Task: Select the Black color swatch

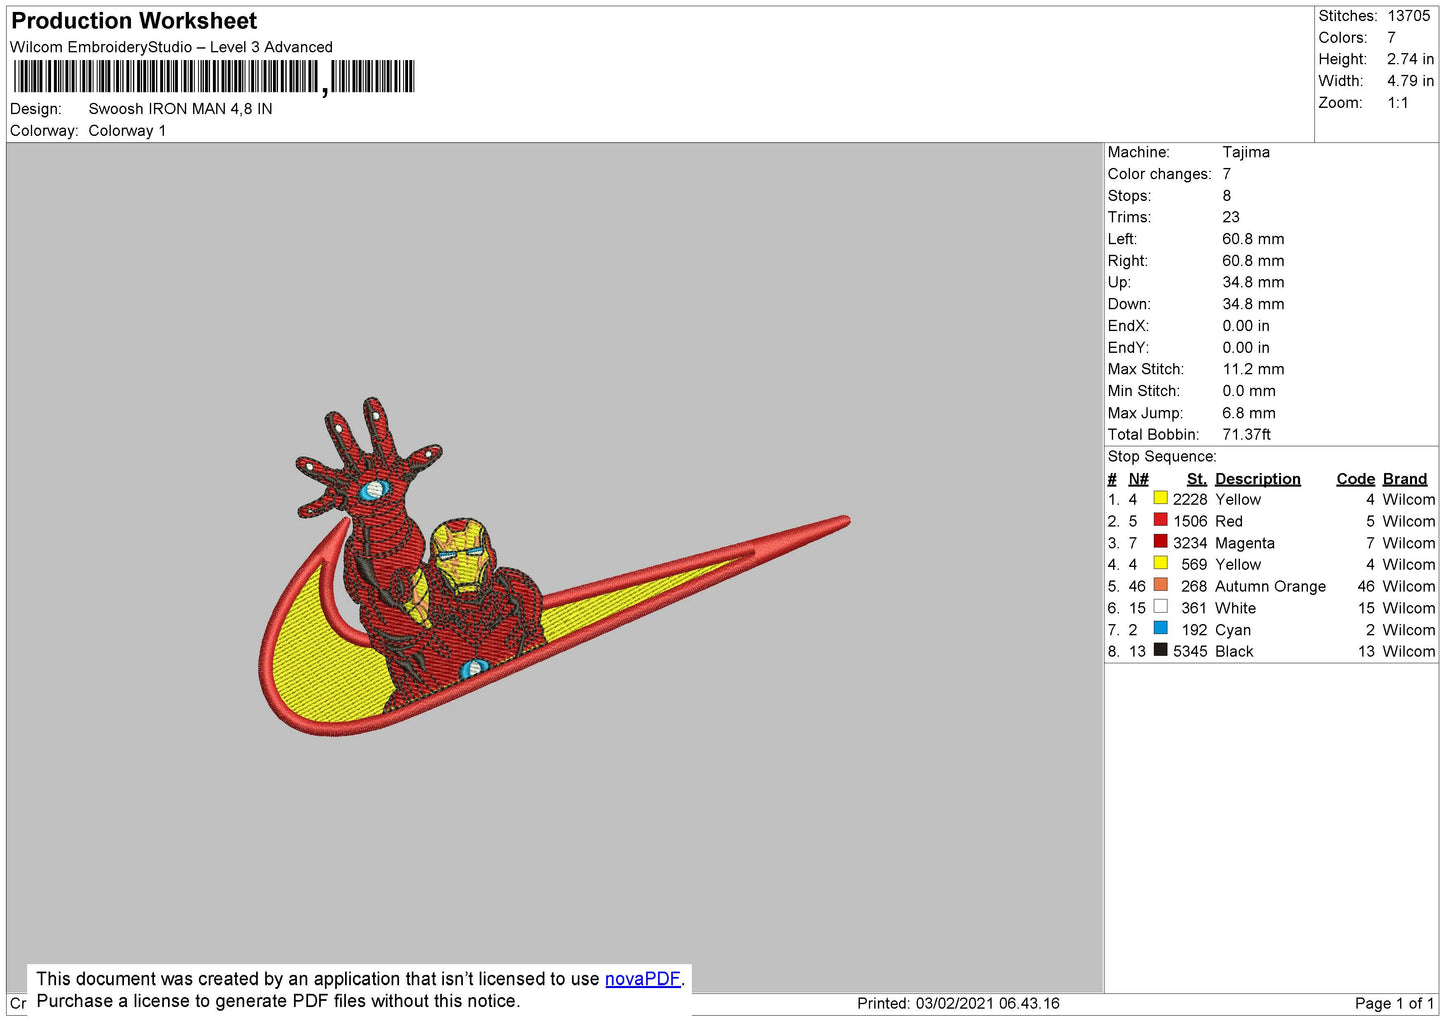Action: (x=1160, y=650)
